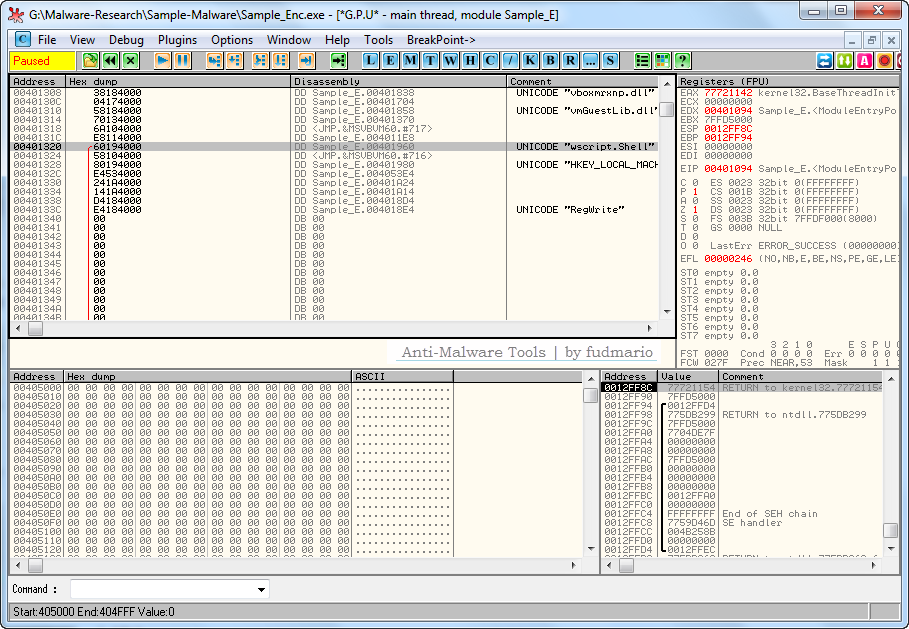Open the blue C system menu icon
This screenshot has width=909, height=629.
click(x=22, y=40)
